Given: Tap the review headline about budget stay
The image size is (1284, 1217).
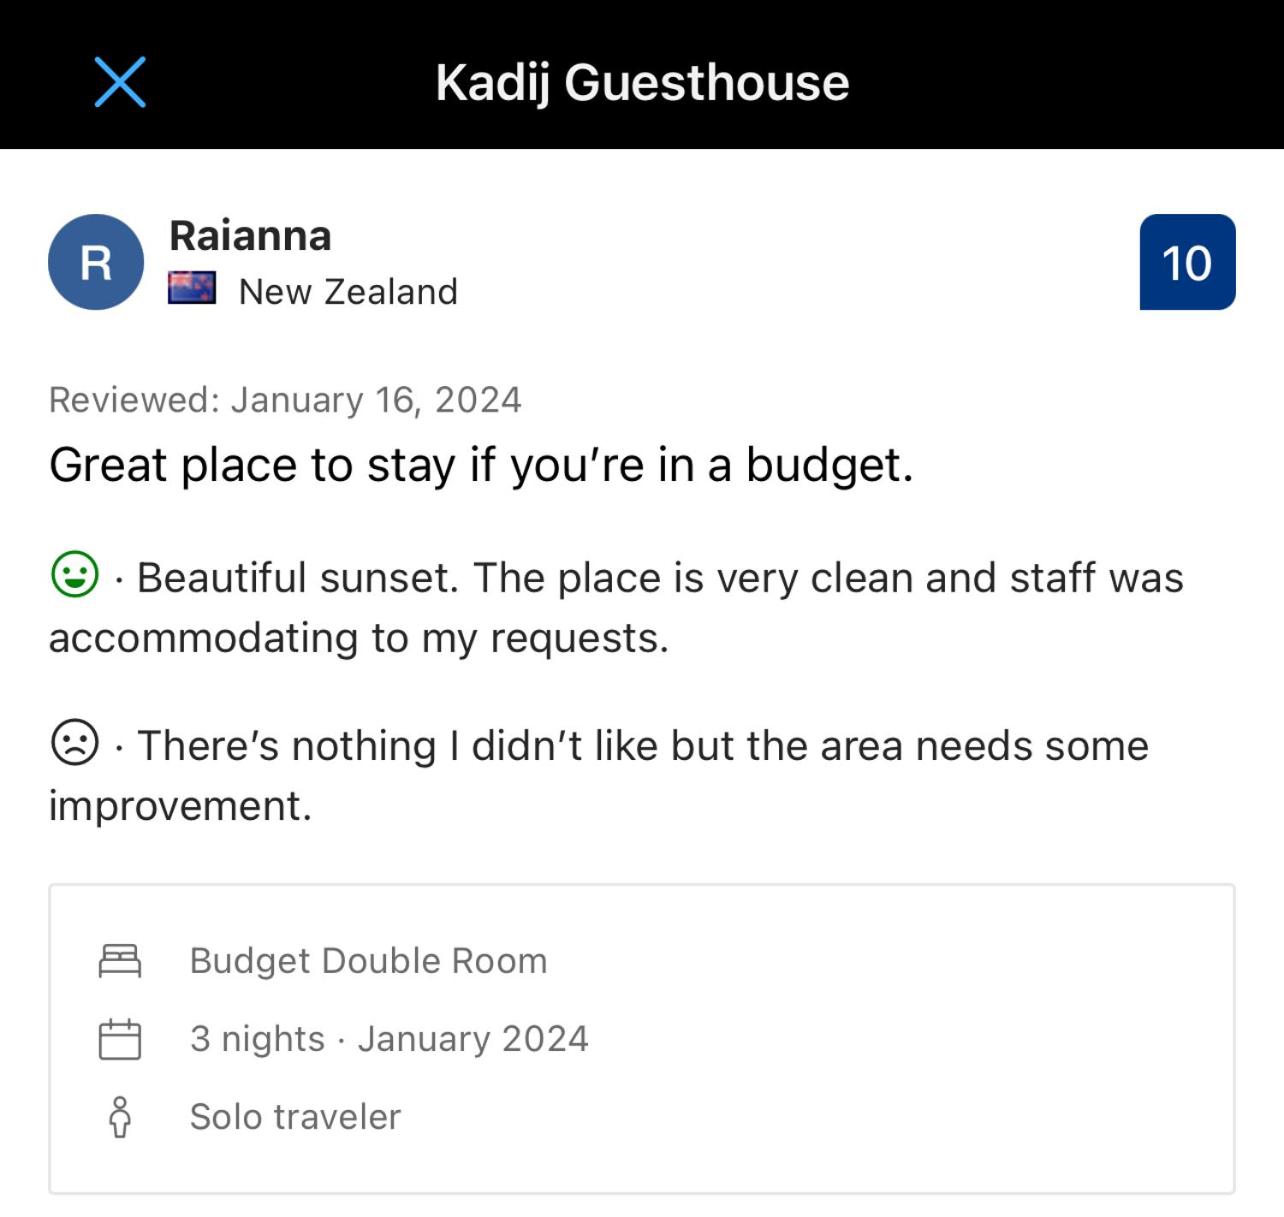Looking at the screenshot, I should coord(481,465).
